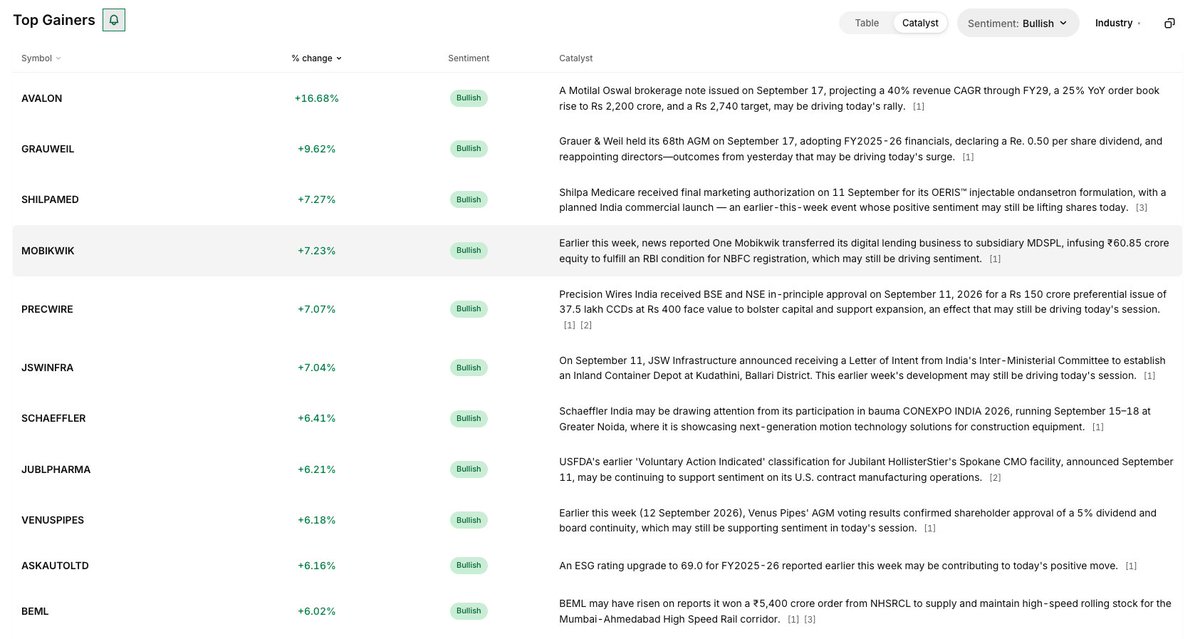Image resolution: width=1200 pixels, height=639 pixels.
Task: Select the BEML symbol
Action: (x=35, y=611)
